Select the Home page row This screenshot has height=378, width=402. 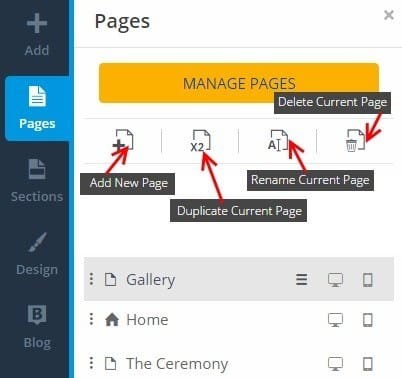pos(239,320)
